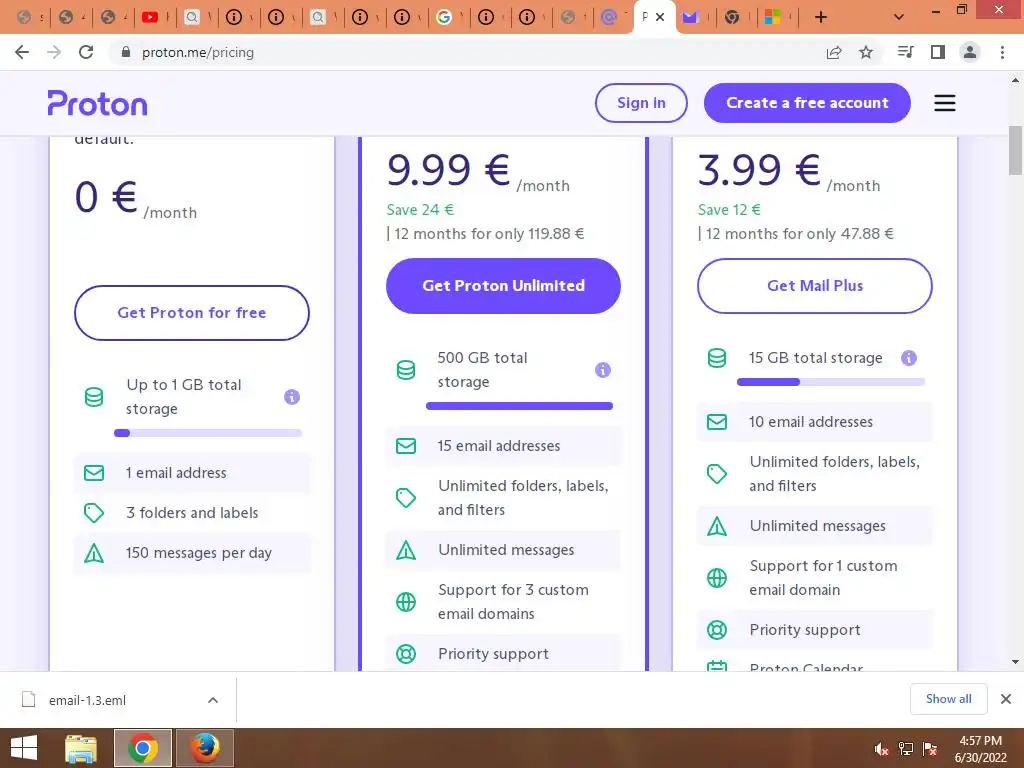This screenshot has height=768, width=1024.
Task: Open tab search dropdown arrow
Action: click(899, 17)
